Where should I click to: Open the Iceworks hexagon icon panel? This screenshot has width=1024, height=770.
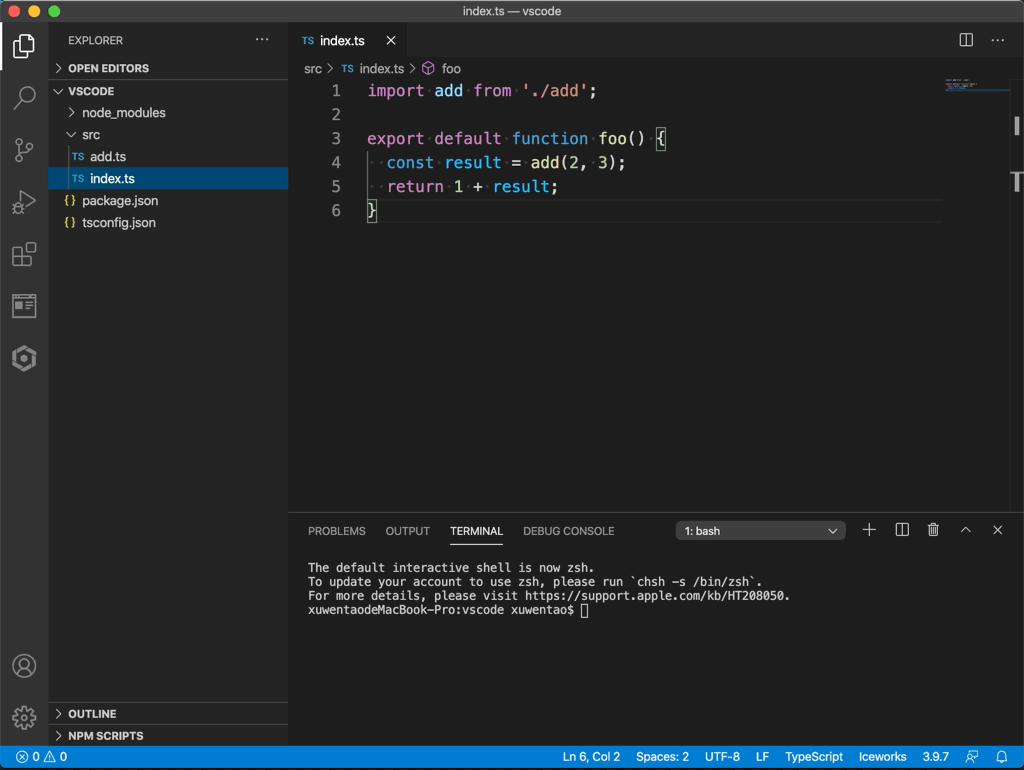pos(24,358)
